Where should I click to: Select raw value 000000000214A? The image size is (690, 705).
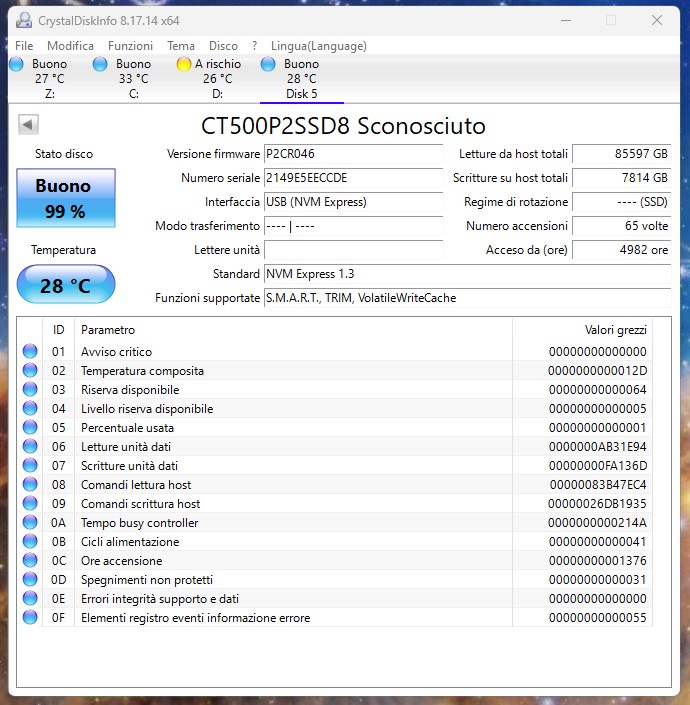597,522
